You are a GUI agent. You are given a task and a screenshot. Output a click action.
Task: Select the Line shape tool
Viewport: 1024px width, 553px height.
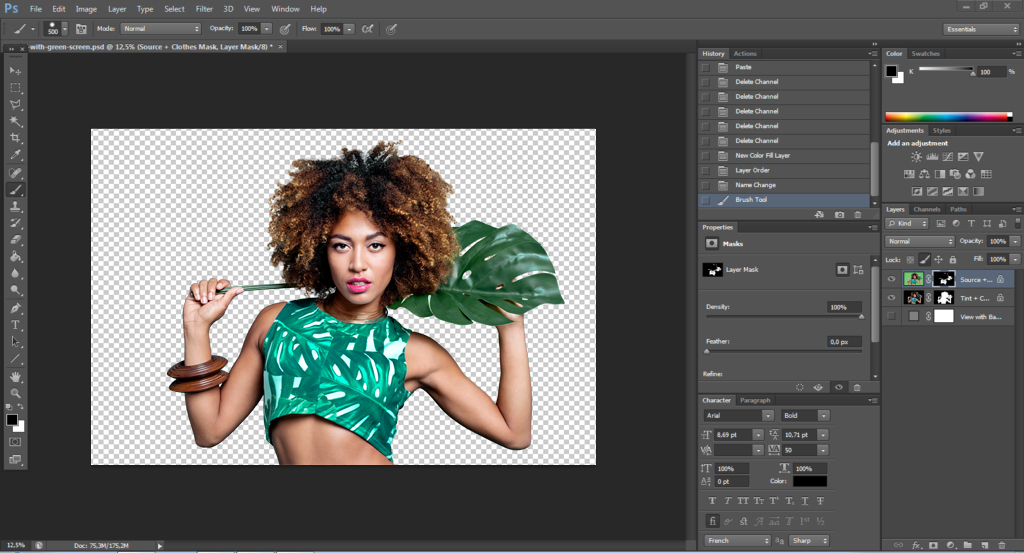[15, 358]
